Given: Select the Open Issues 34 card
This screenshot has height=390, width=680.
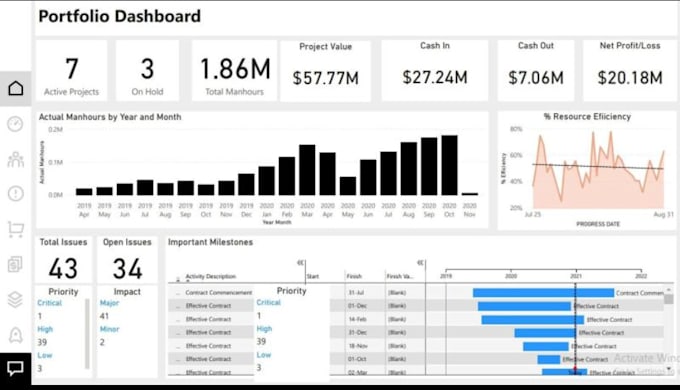Looking at the screenshot, I should click(127, 259).
